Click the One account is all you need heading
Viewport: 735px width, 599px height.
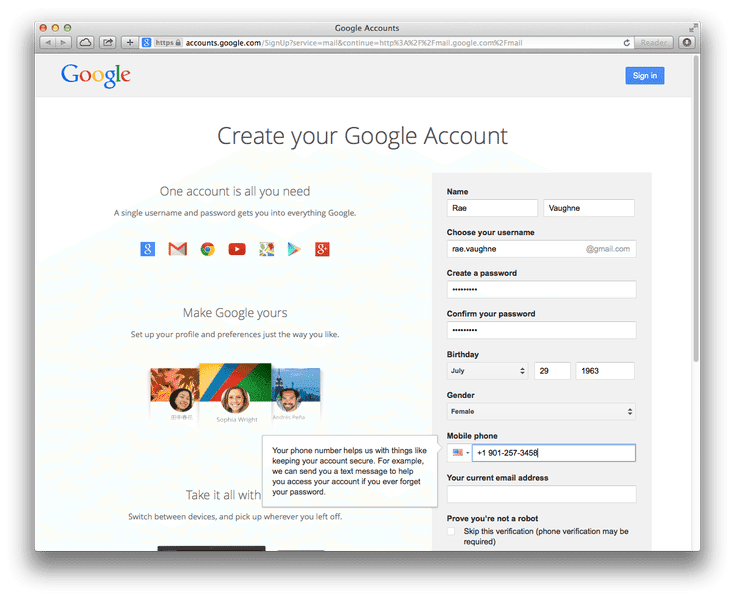click(x=235, y=191)
